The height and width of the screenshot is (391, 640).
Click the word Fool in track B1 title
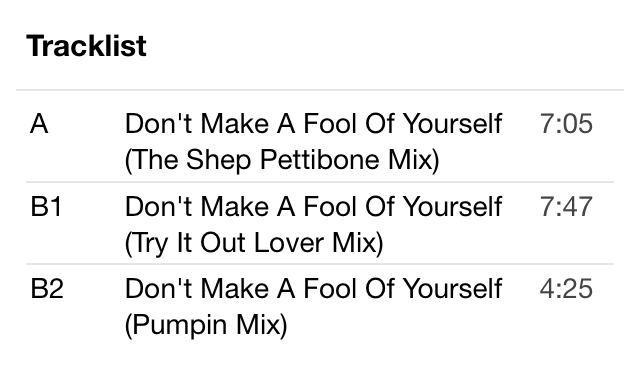click(330, 206)
